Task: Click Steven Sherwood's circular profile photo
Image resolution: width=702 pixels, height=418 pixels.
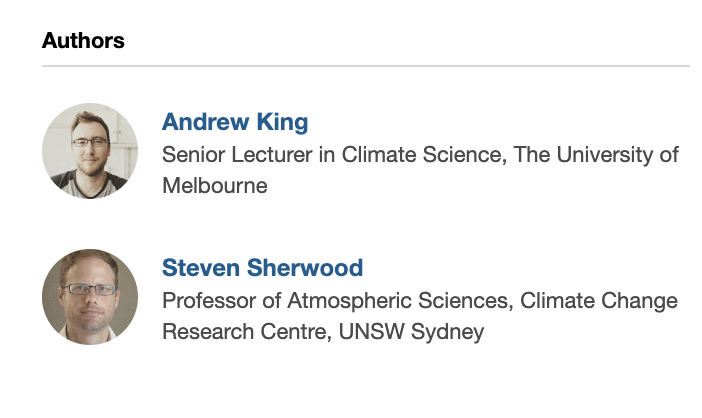Action: pyautogui.click(x=90, y=297)
